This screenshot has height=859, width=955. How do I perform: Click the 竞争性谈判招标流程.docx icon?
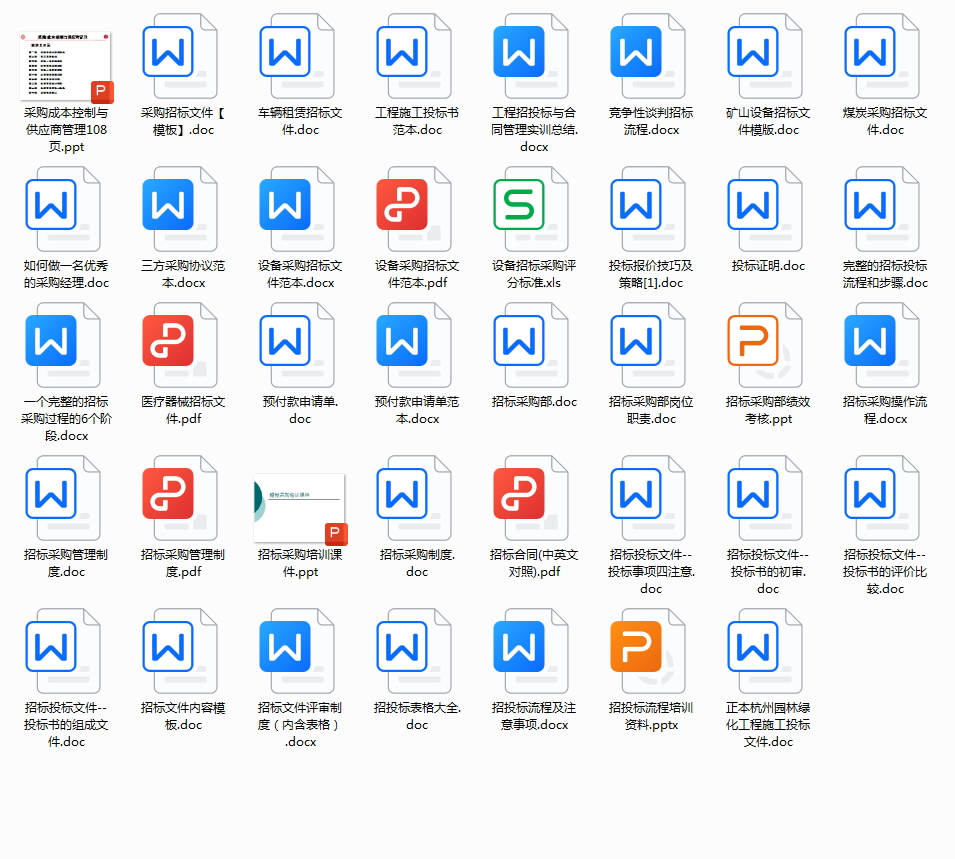coord(648,57)
